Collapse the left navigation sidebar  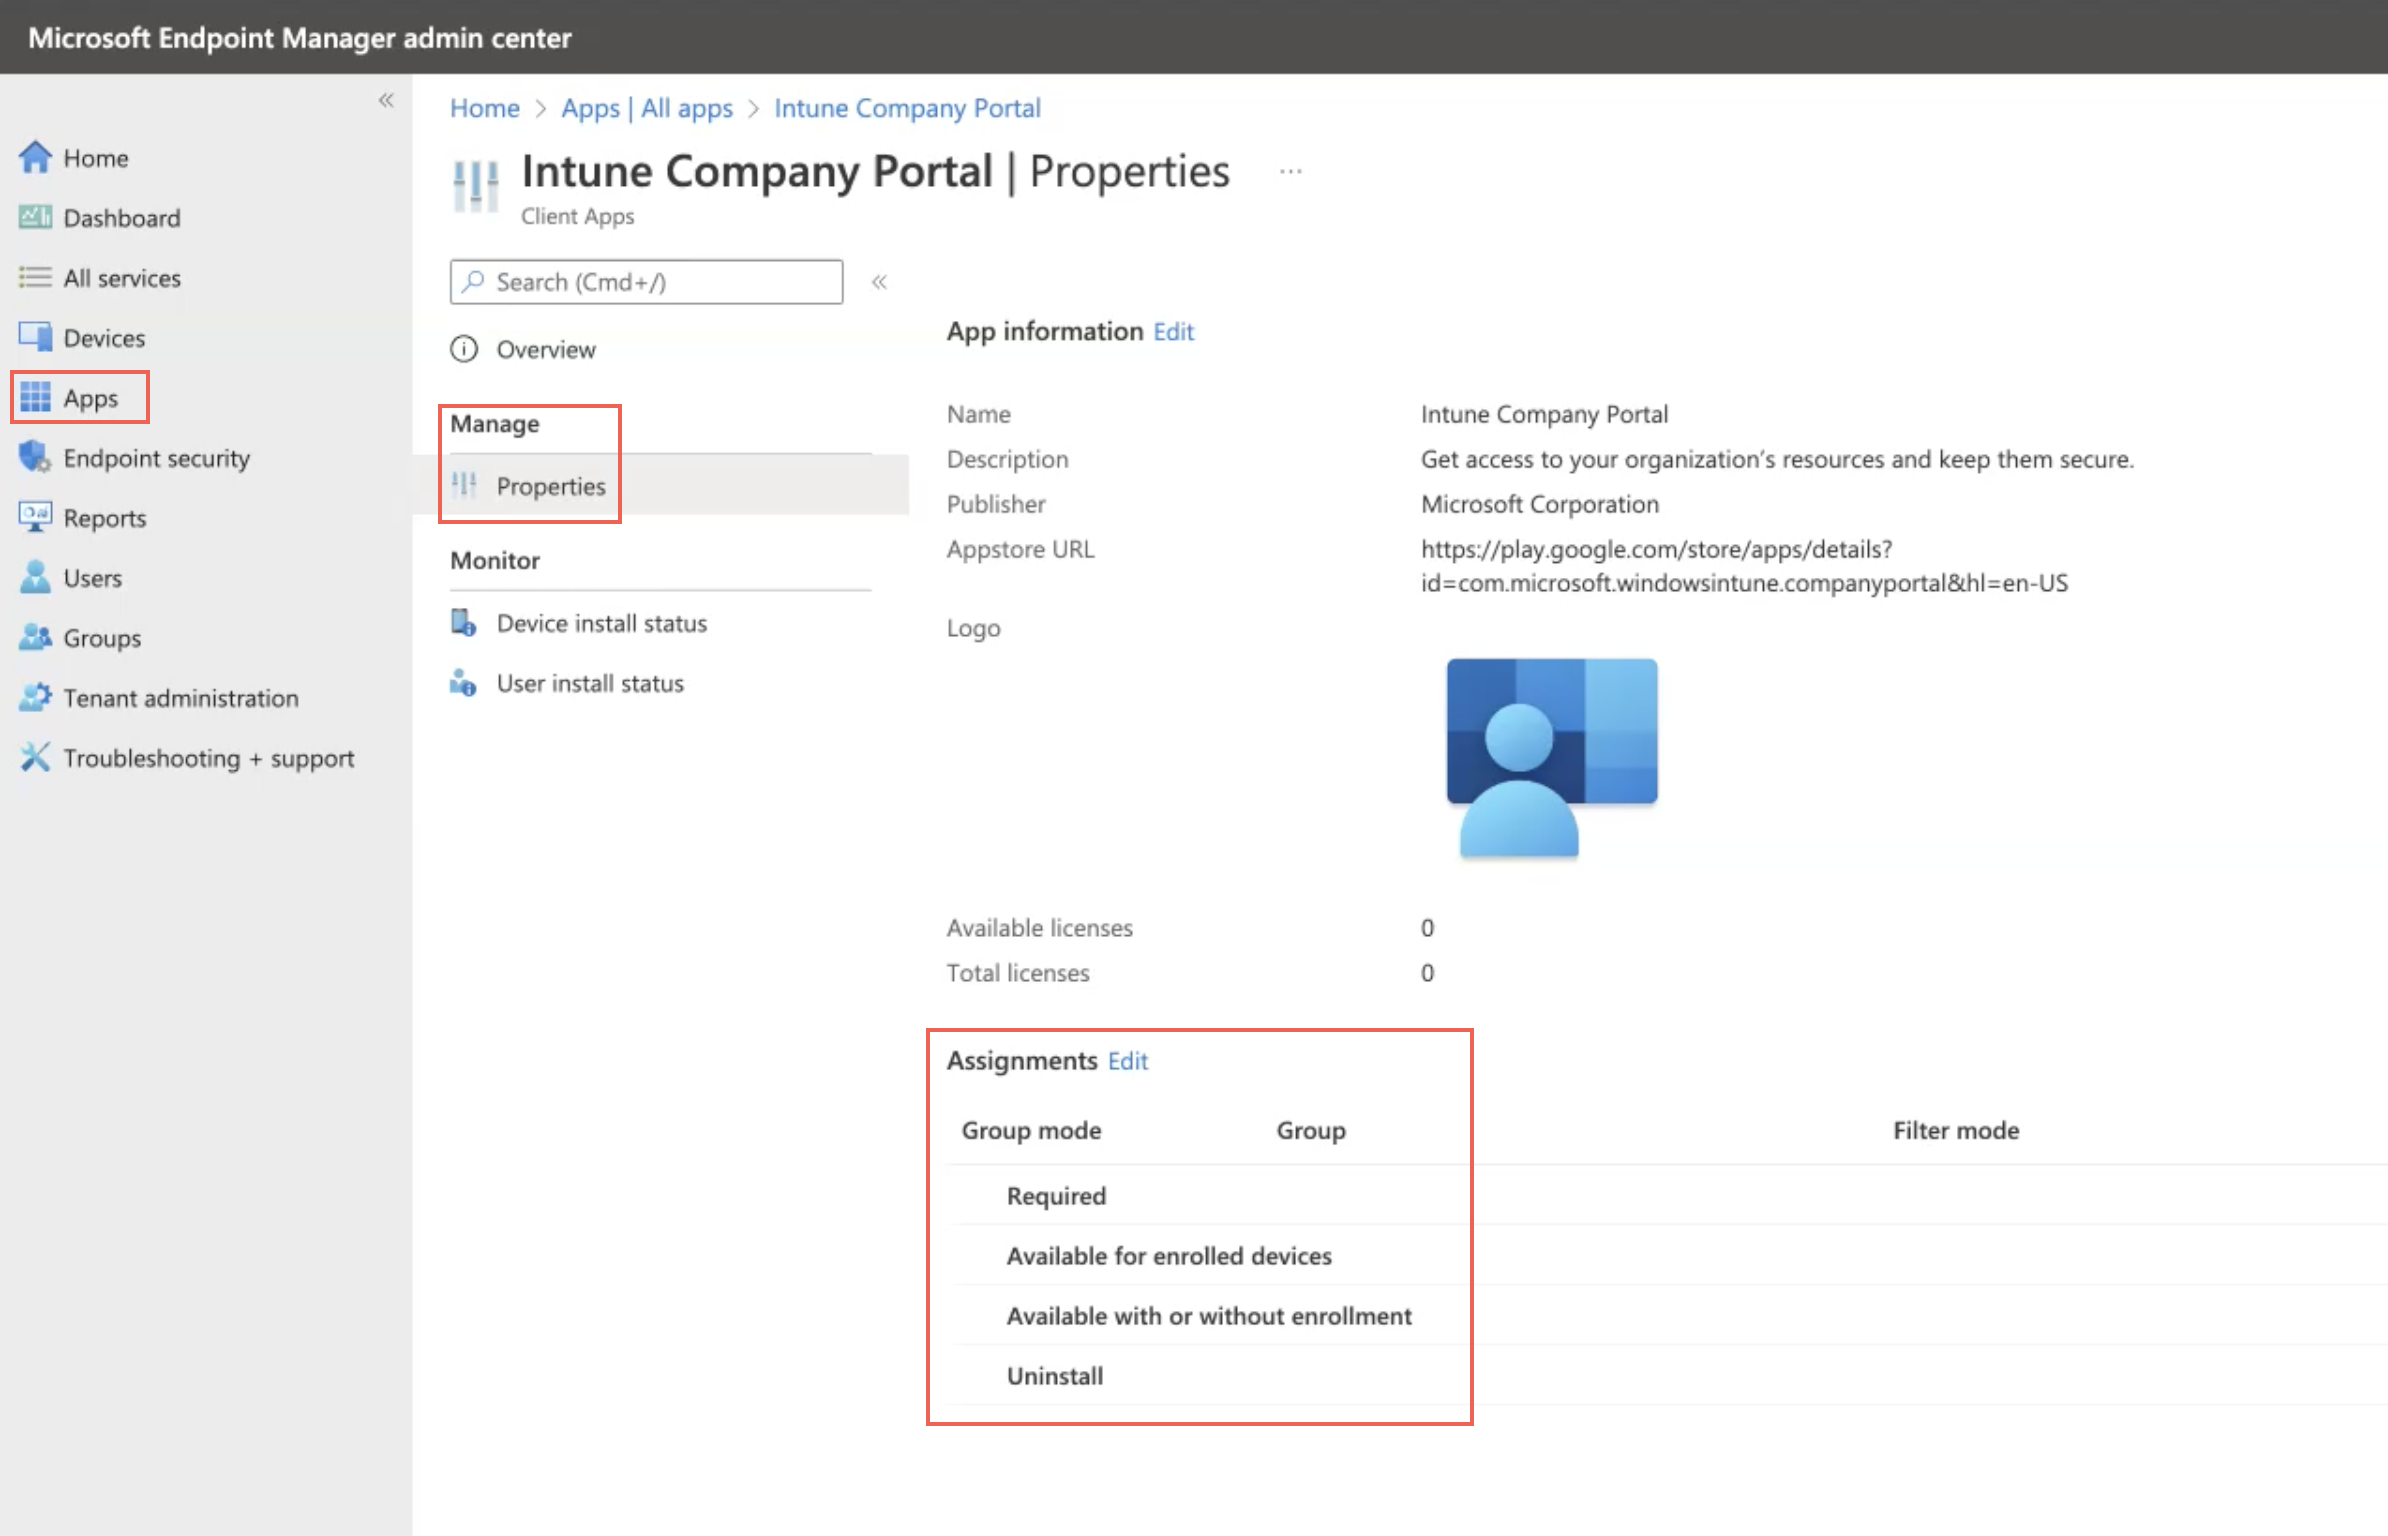386,100
